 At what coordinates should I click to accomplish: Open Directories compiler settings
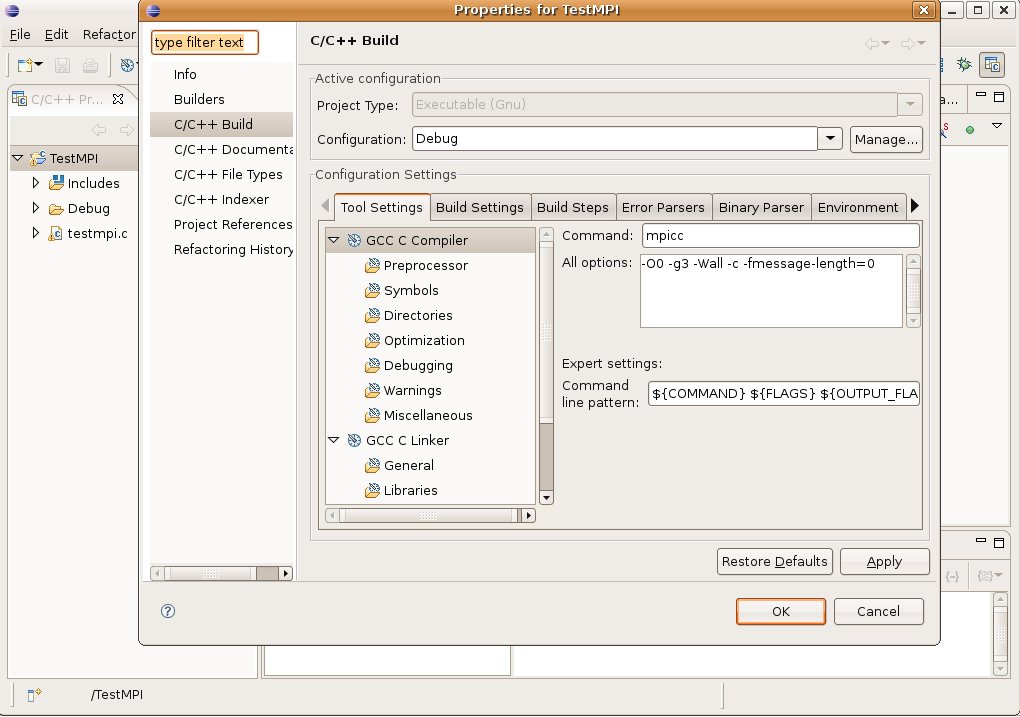[x=418, y=316]
